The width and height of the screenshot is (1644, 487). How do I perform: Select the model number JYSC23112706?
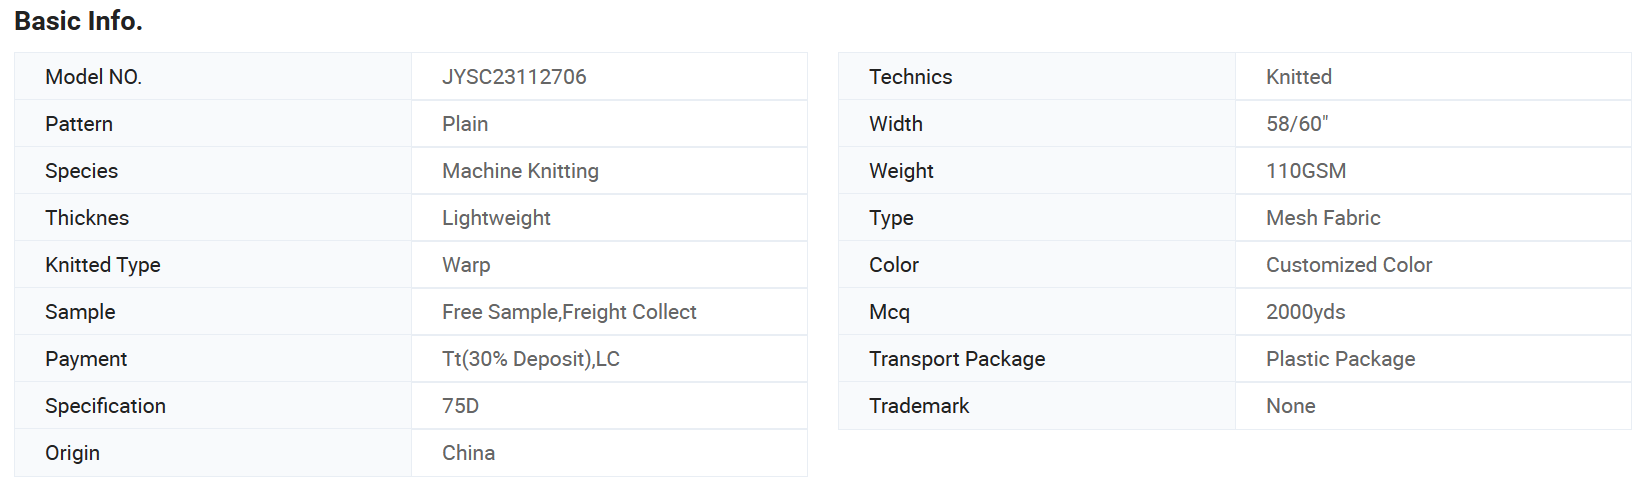(514, 77)
